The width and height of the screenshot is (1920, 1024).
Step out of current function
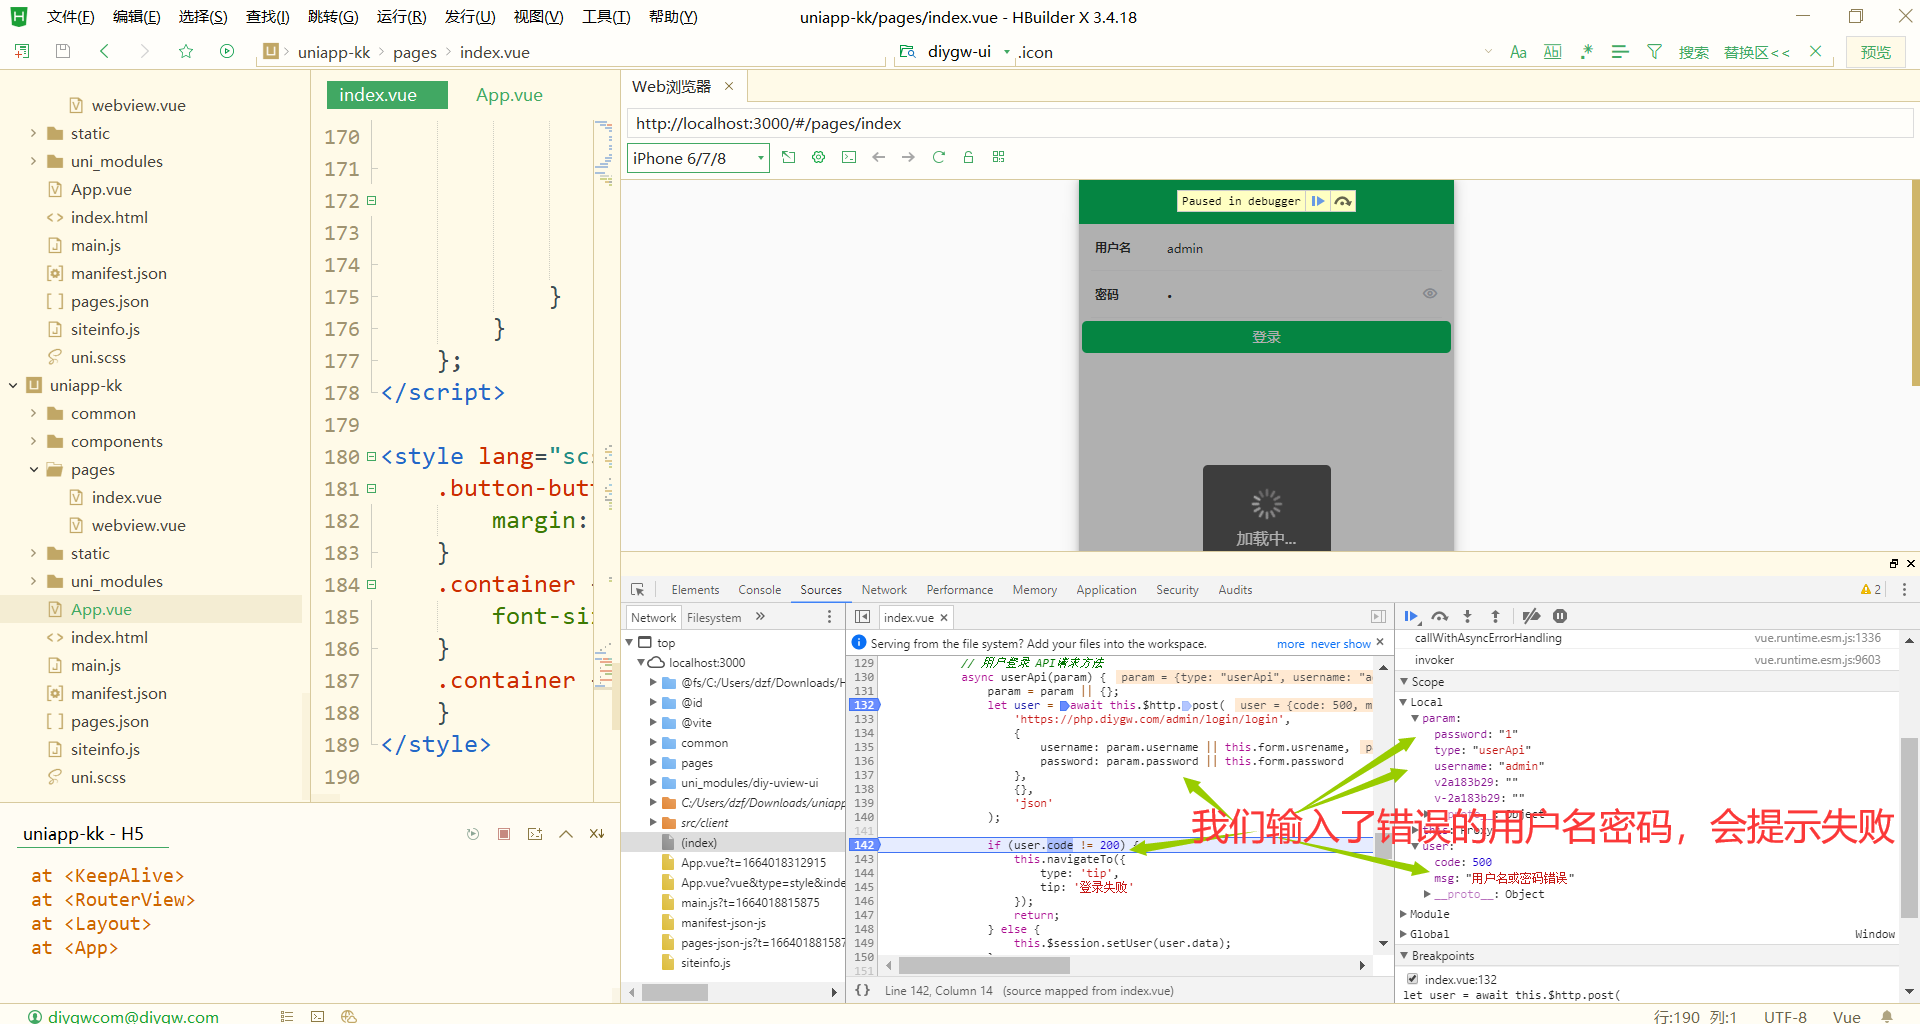1495,617
